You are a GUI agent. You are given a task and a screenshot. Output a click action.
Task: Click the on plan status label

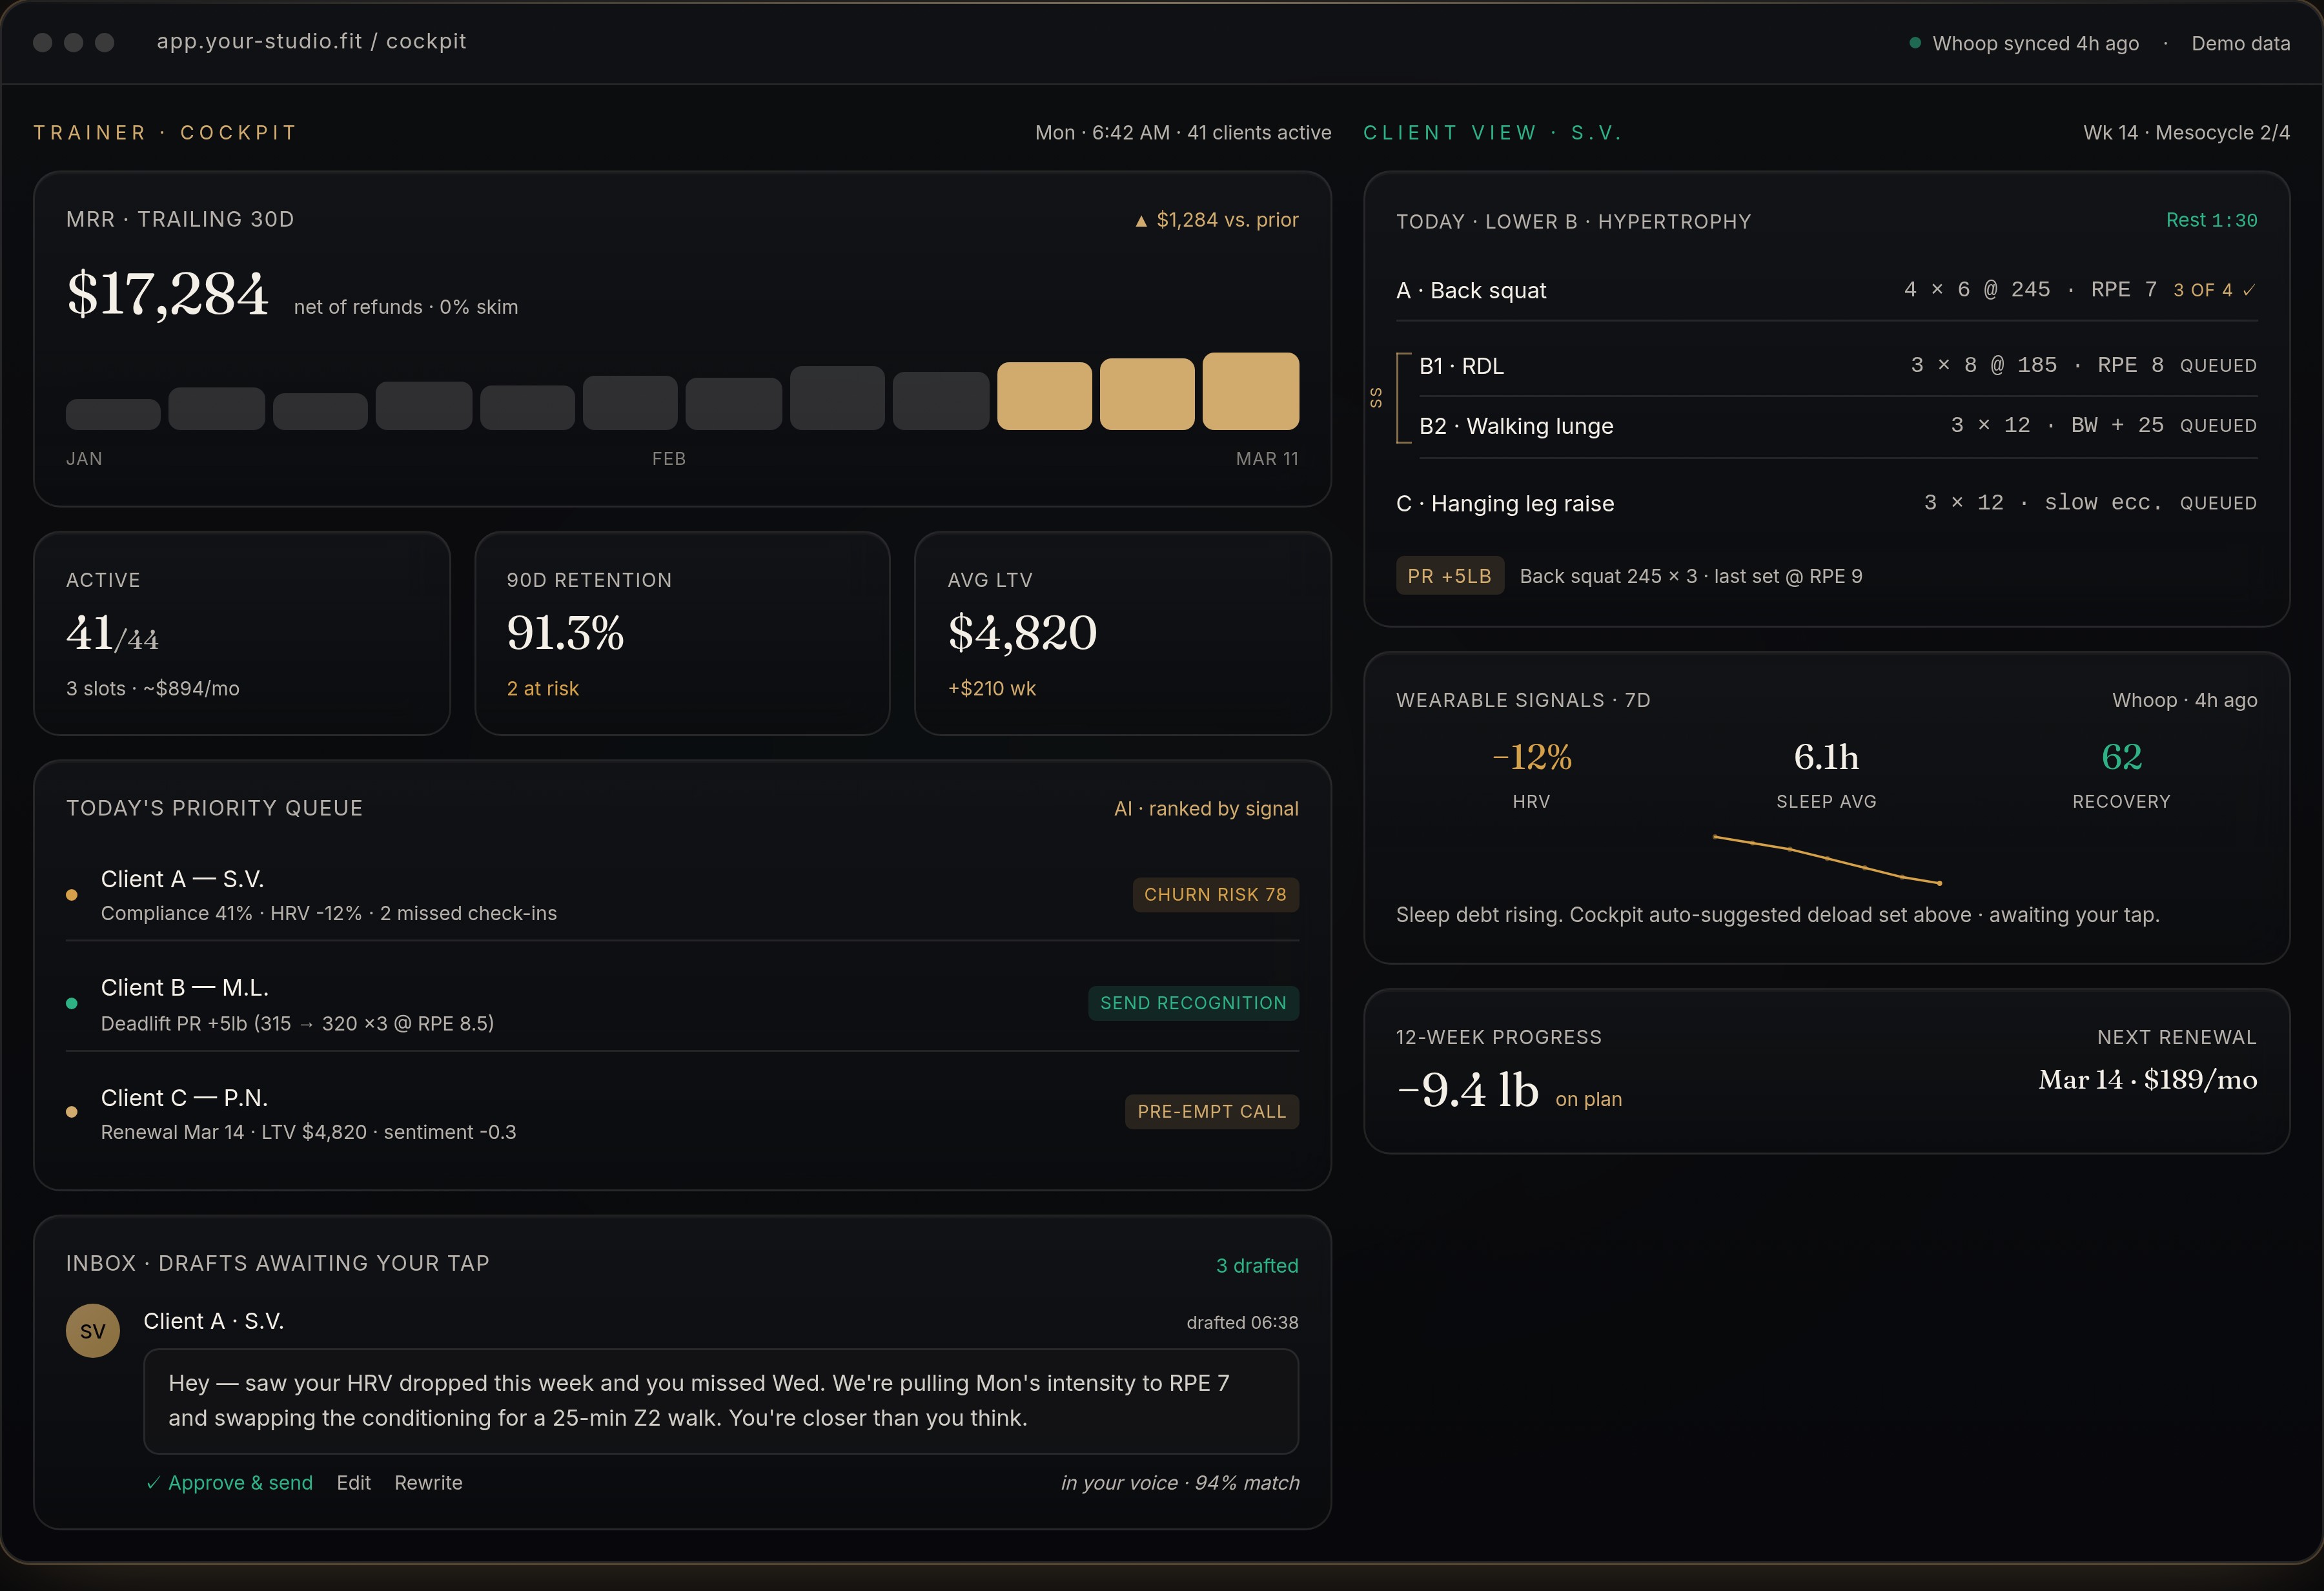point(1588,1099)
